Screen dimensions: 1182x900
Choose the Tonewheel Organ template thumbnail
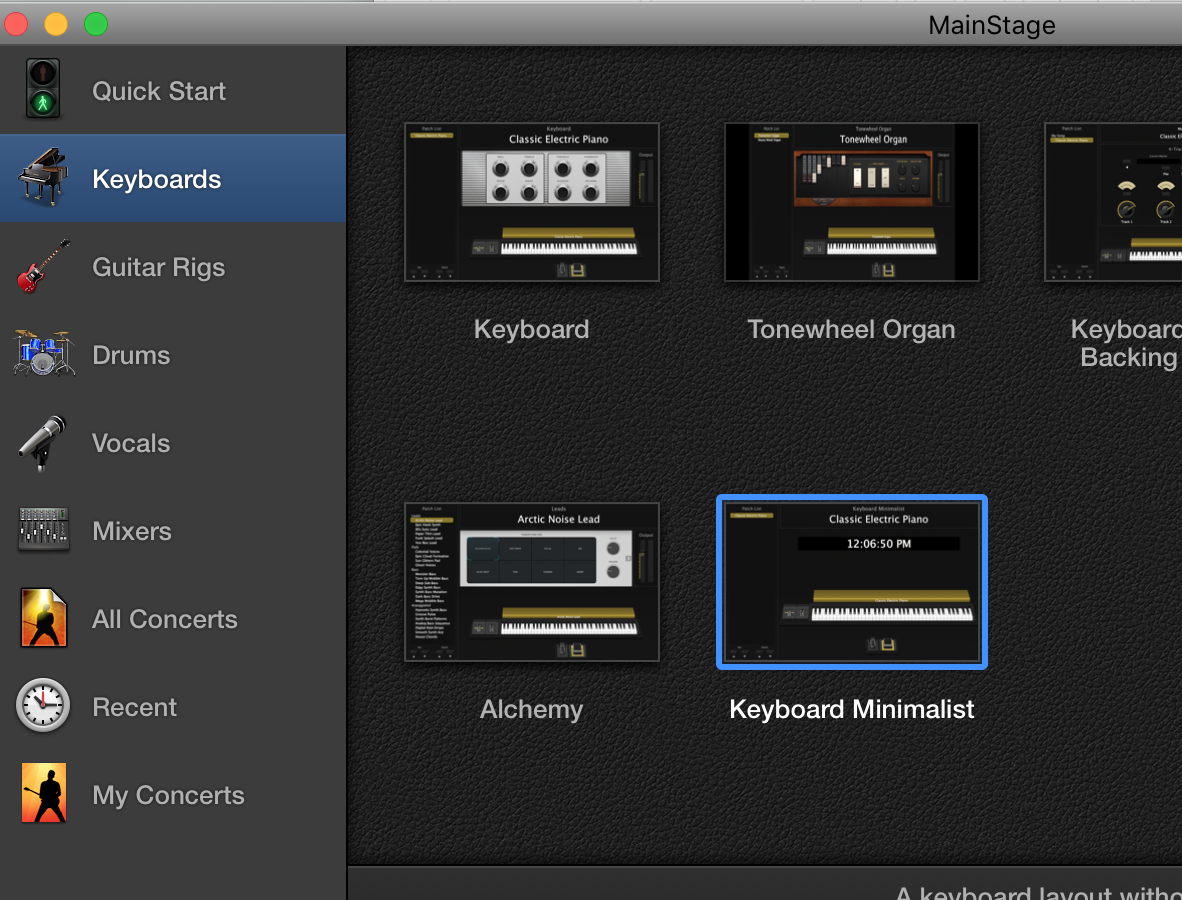pos(852,202)
